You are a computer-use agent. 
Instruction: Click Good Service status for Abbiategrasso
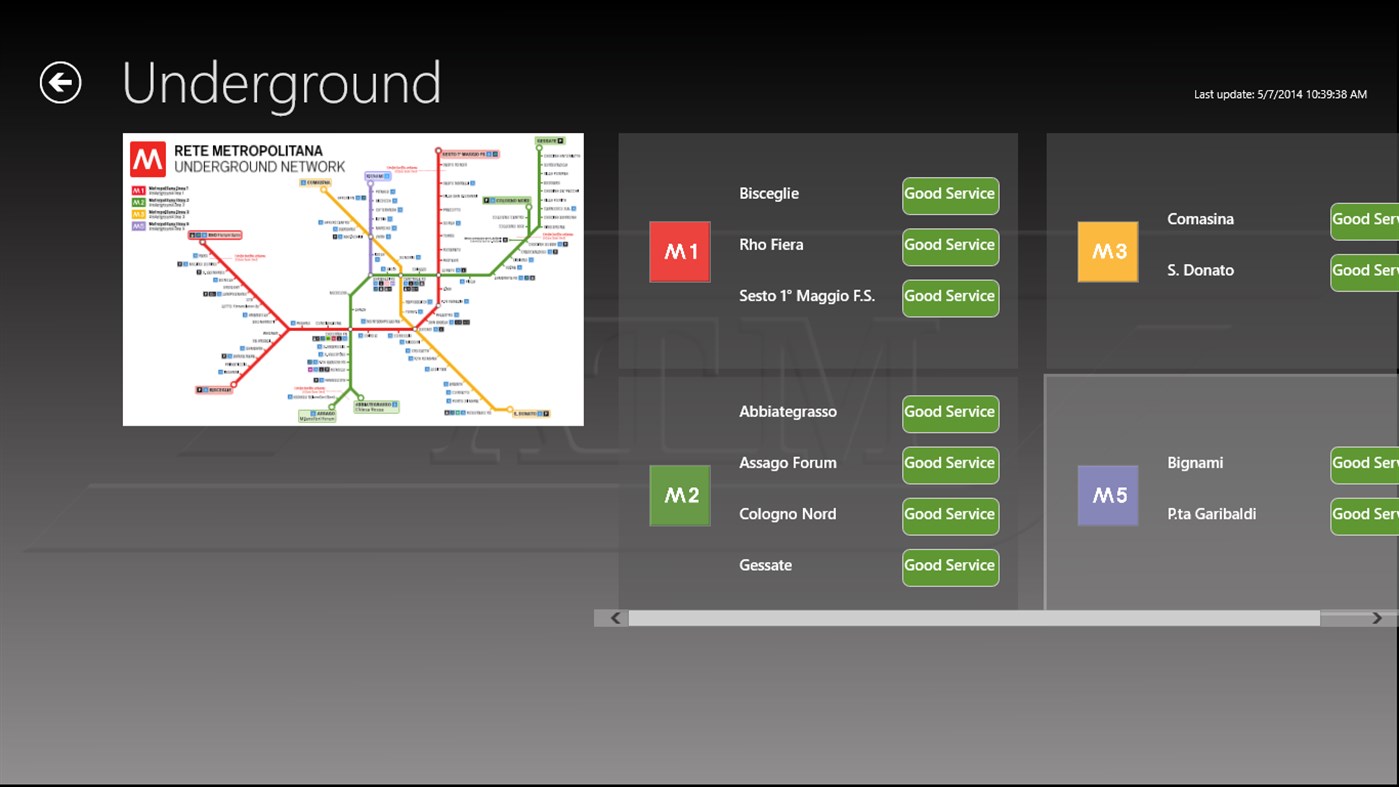950,413
